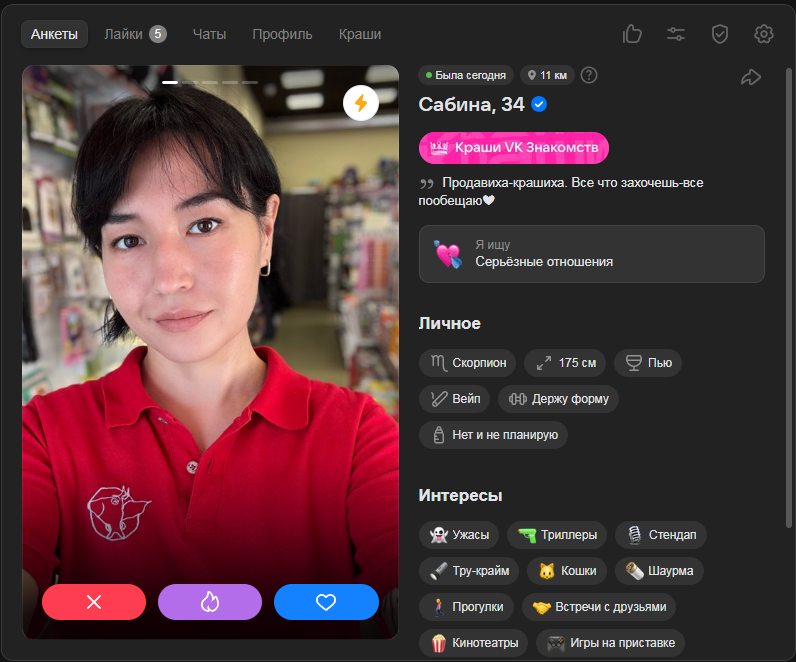Click the Интересы section heading

click(x=460, y=495)
